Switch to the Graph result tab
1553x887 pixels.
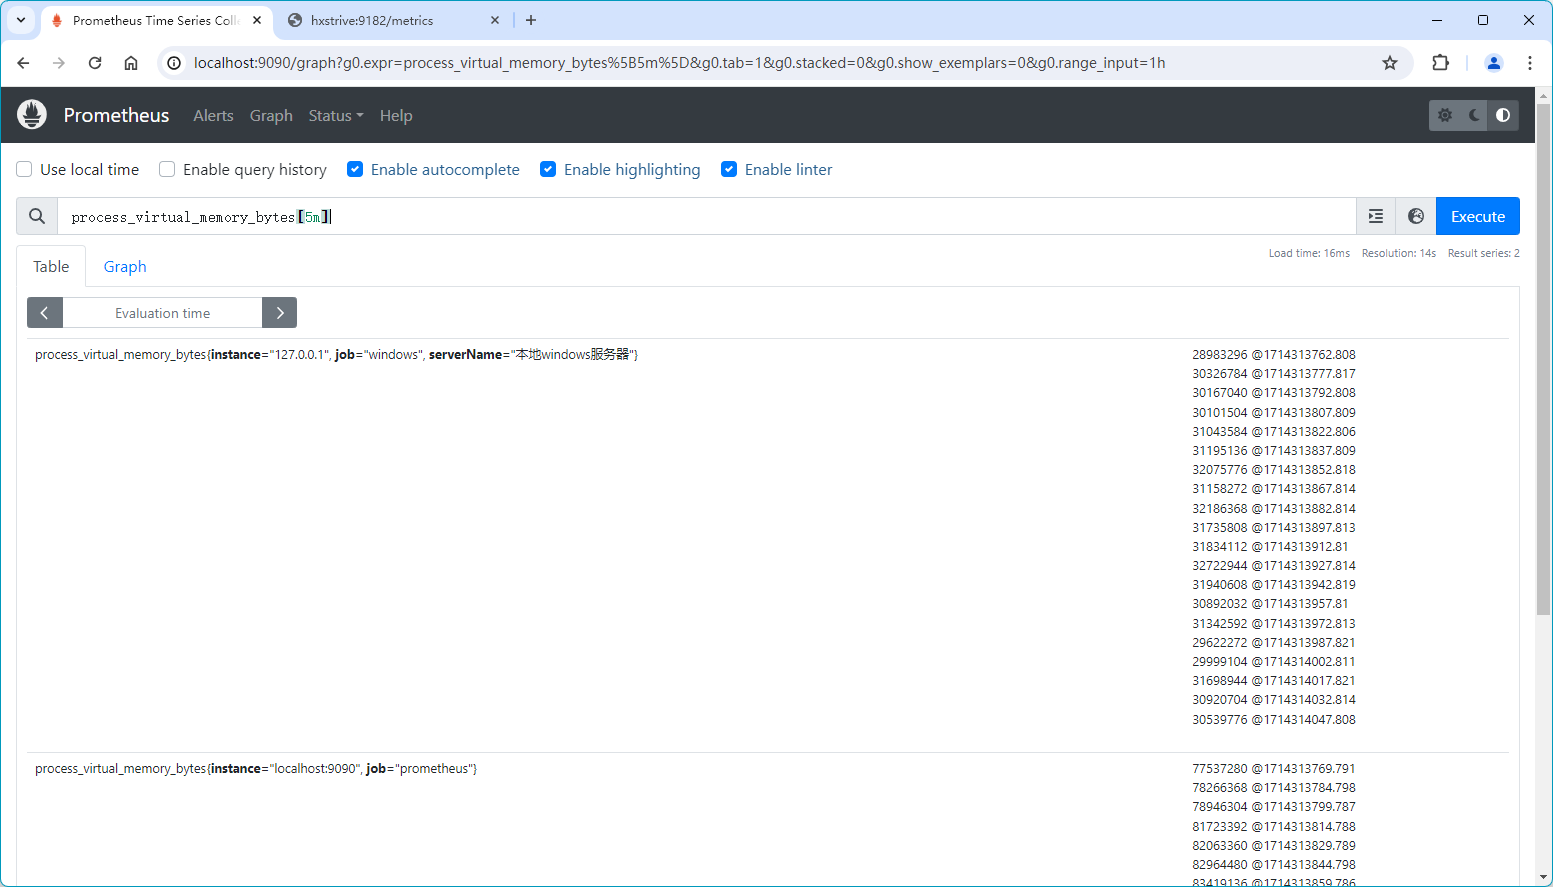125,266
